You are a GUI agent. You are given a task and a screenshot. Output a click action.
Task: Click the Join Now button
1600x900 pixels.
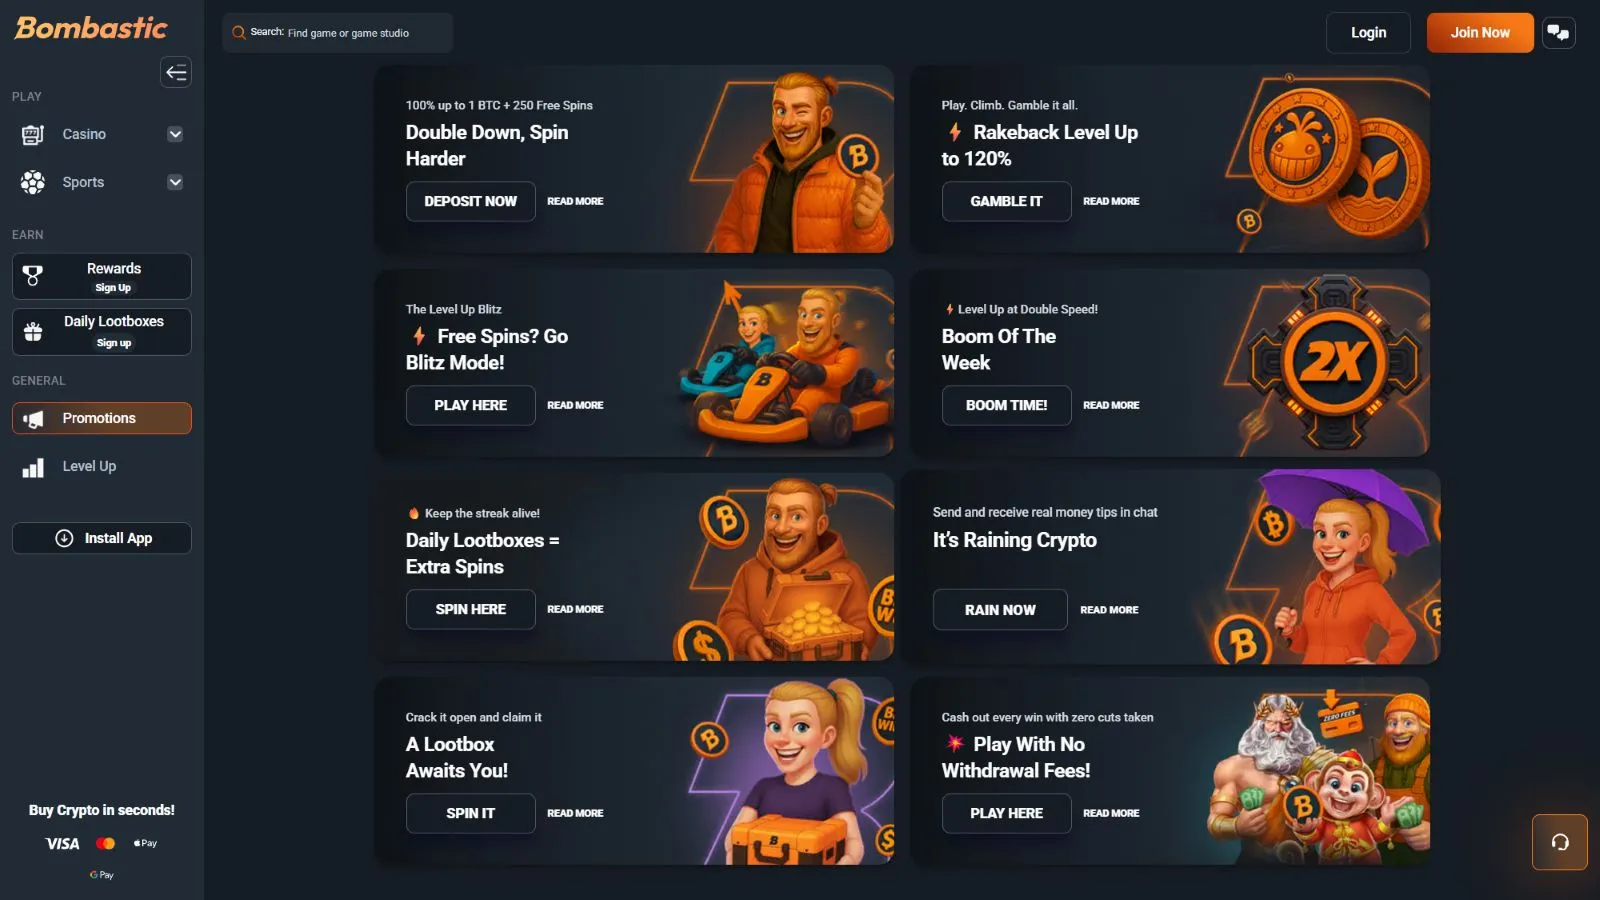pyautogui.click(x=1480, y=33)
